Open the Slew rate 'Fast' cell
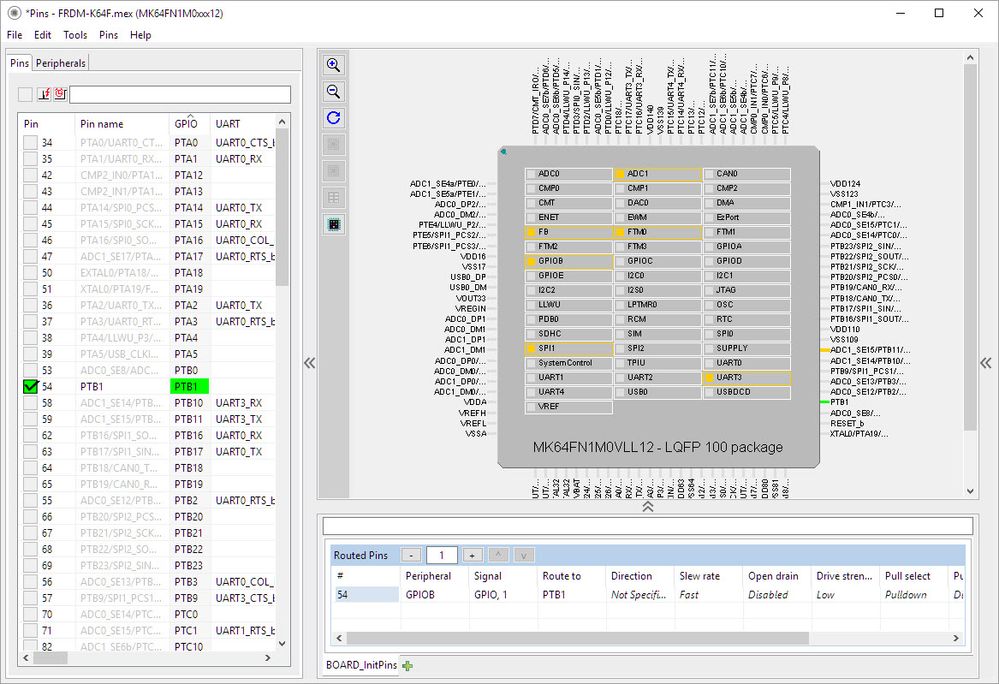 coord(708,595)
